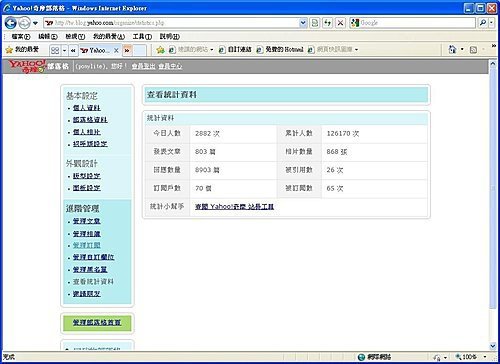This screenshot has width=500, height=364.
Task: Click the RSS feeds icon in command bar
Action: pos(473,50)
